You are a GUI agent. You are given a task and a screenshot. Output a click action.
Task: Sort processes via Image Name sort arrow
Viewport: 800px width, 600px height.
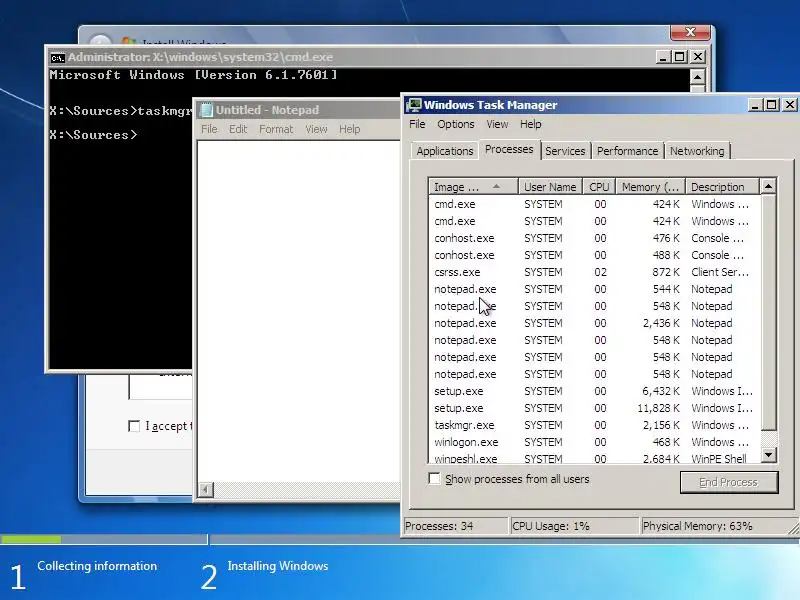pos(496,187)
